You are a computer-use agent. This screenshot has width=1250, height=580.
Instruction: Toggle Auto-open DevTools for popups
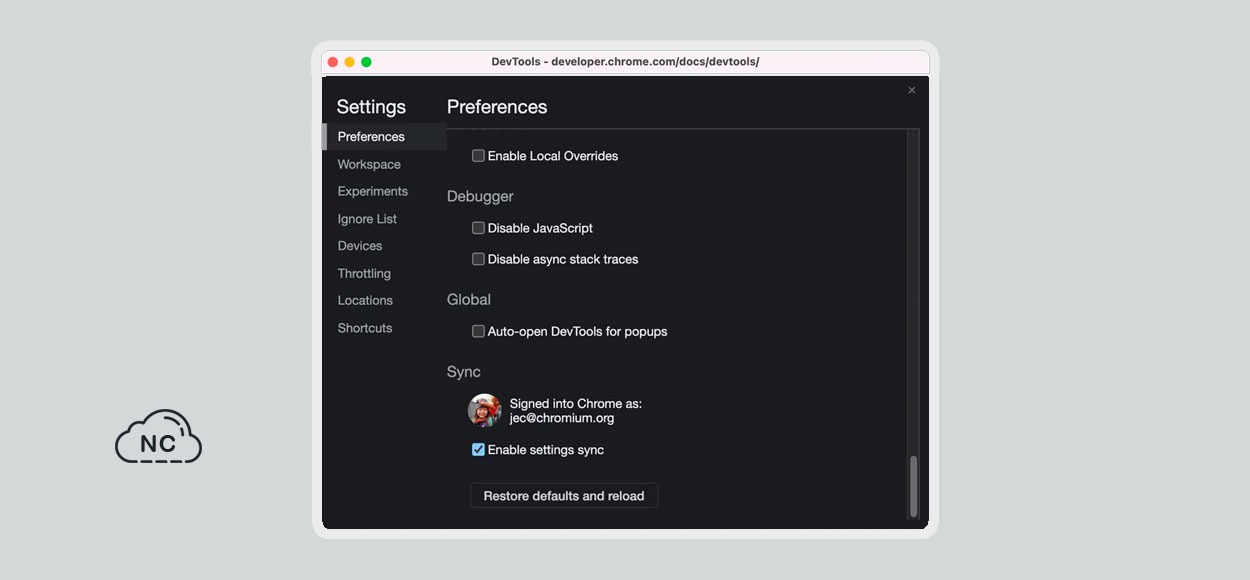[x=478, y=331]
